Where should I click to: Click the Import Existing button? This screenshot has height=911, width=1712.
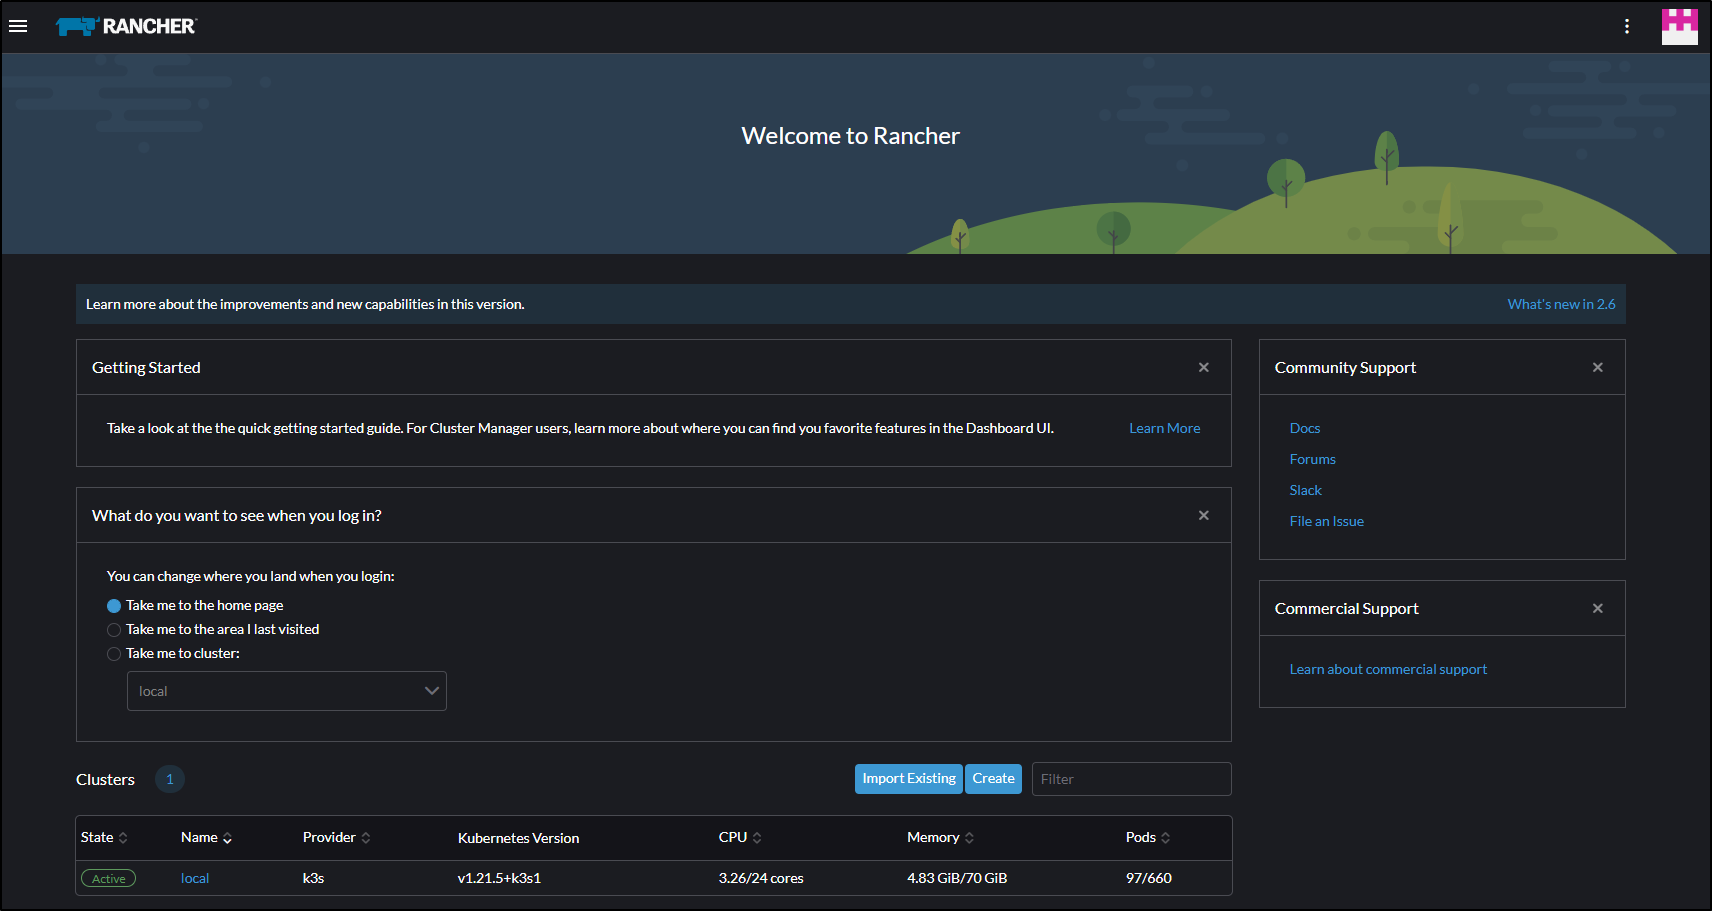click(x=909, y=779)
